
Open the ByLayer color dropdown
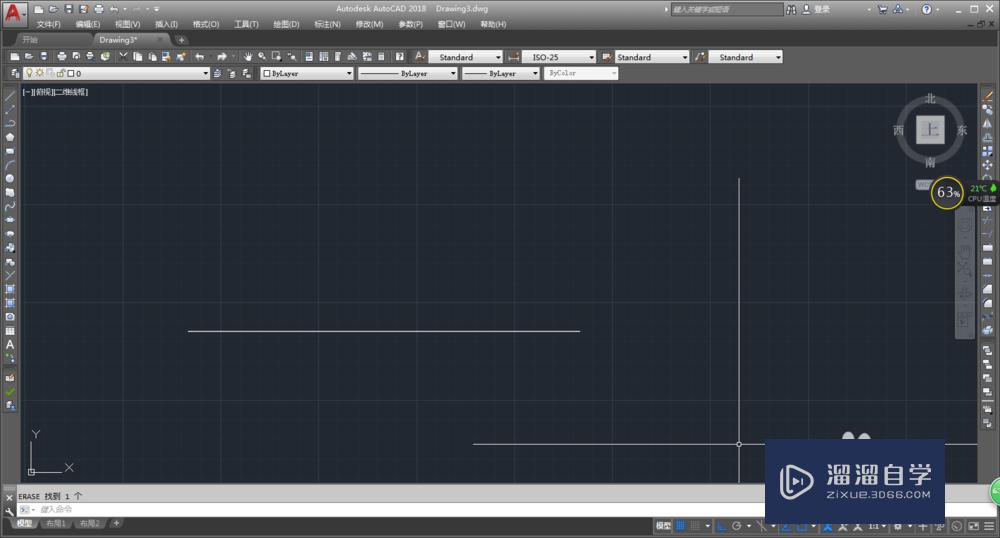click(307, 73)
